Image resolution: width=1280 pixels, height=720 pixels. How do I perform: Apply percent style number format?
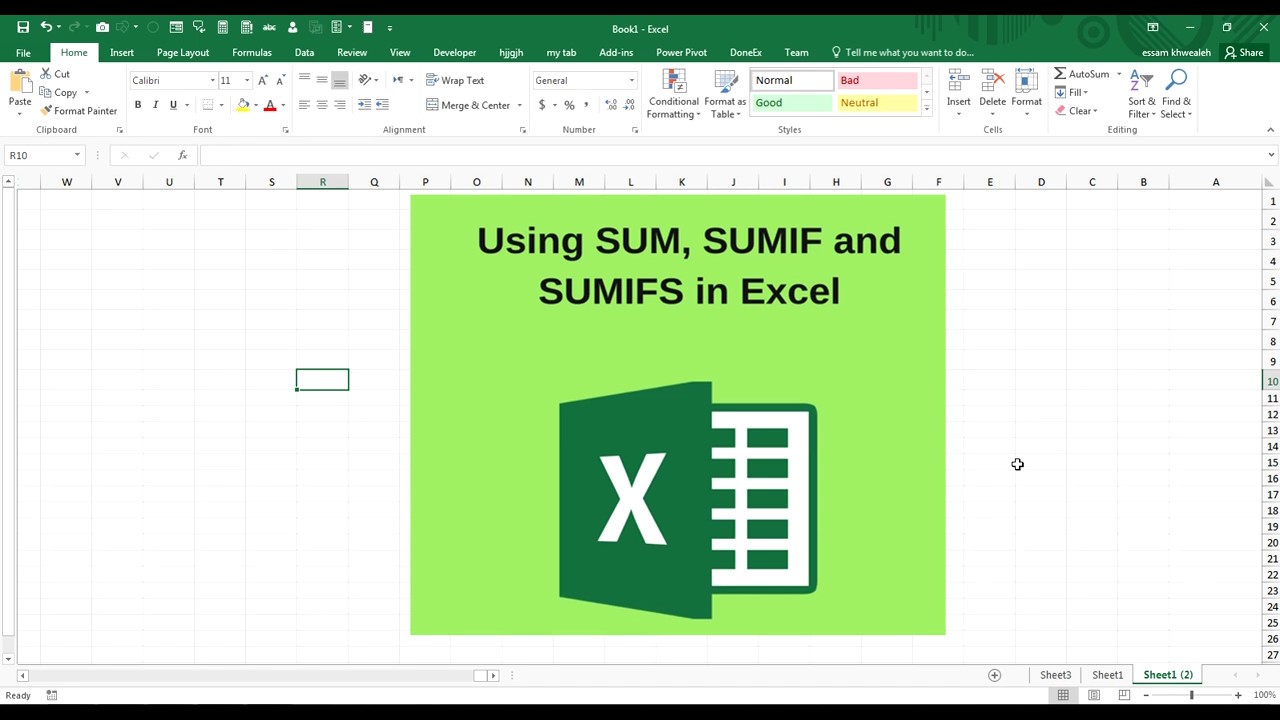[569, 105]
